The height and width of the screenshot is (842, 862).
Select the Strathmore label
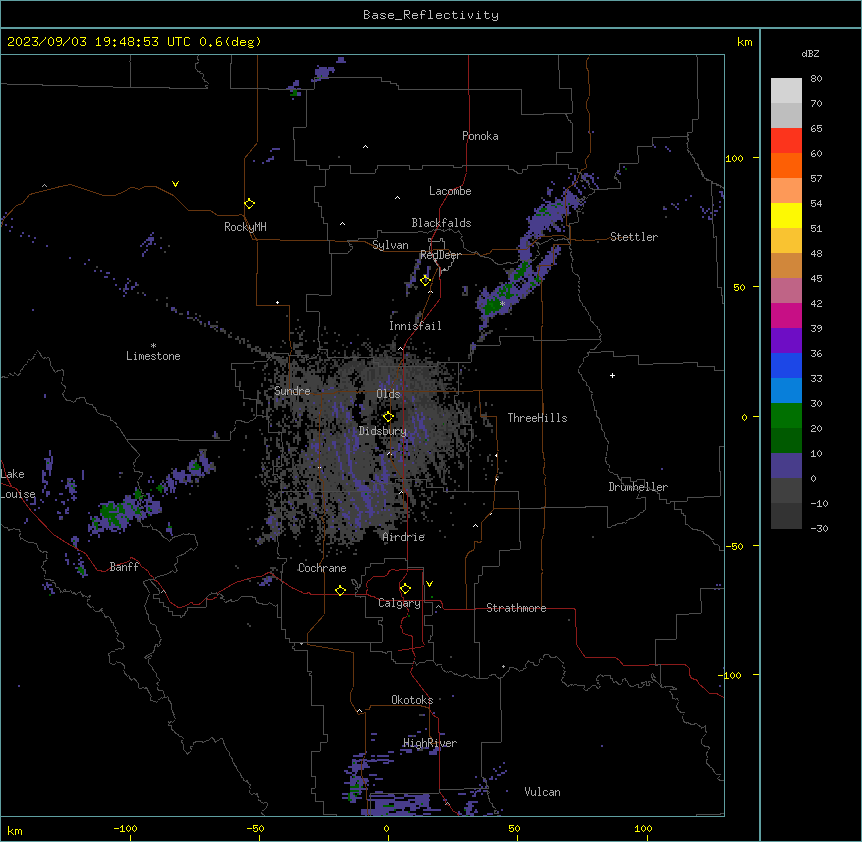coord(516,608)
